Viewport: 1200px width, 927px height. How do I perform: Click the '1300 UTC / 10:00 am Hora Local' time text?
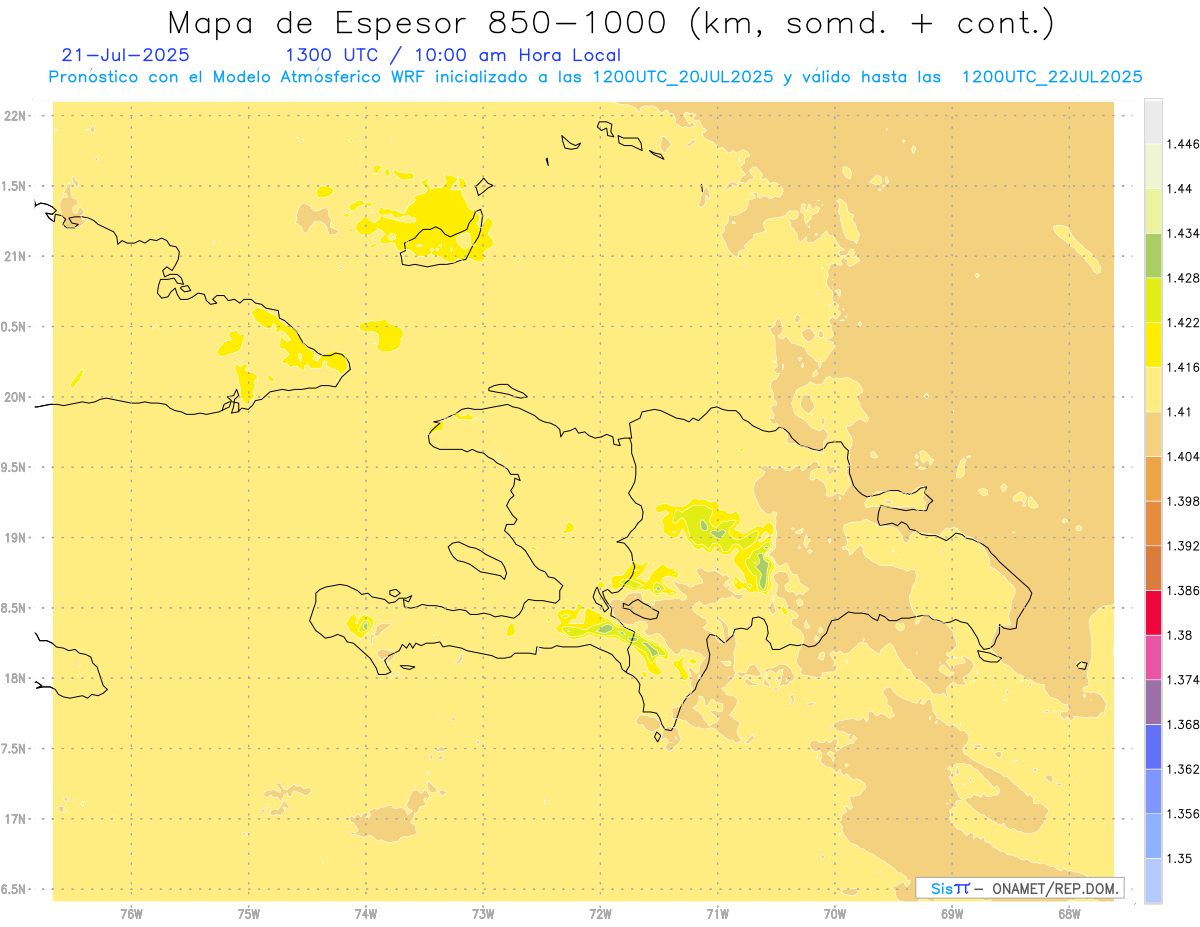pos(453,55)
